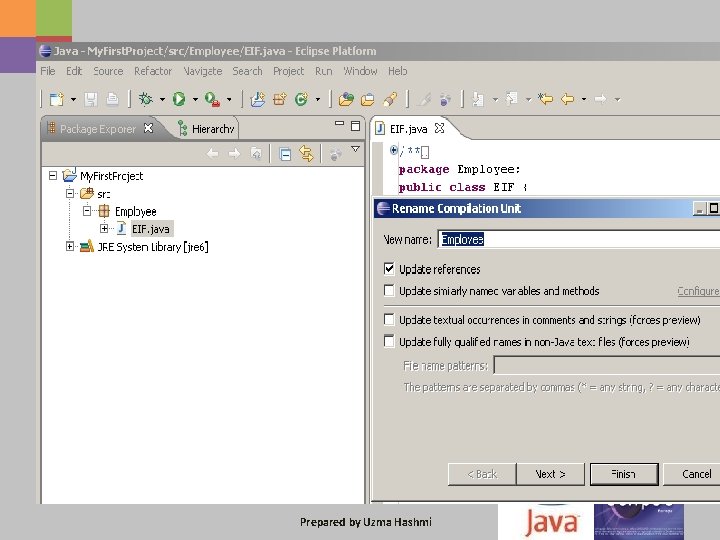
Task: Open the Search menu
Action: [248, 71]
